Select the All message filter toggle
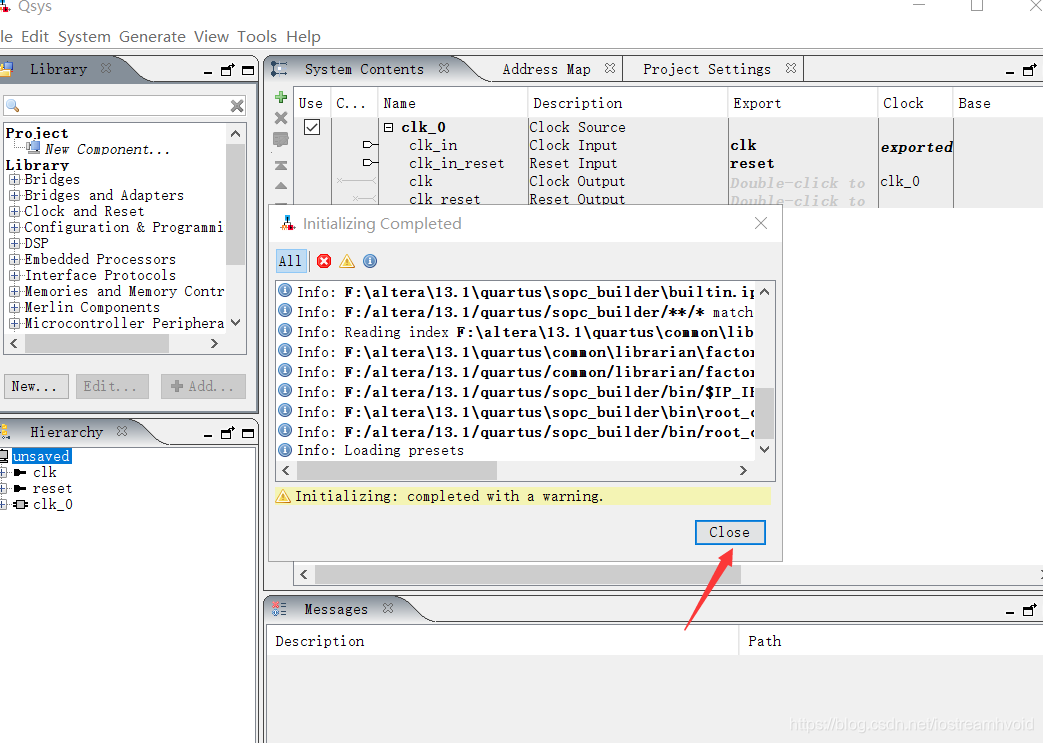The image size is (1043, 743). tap(290, 261)
